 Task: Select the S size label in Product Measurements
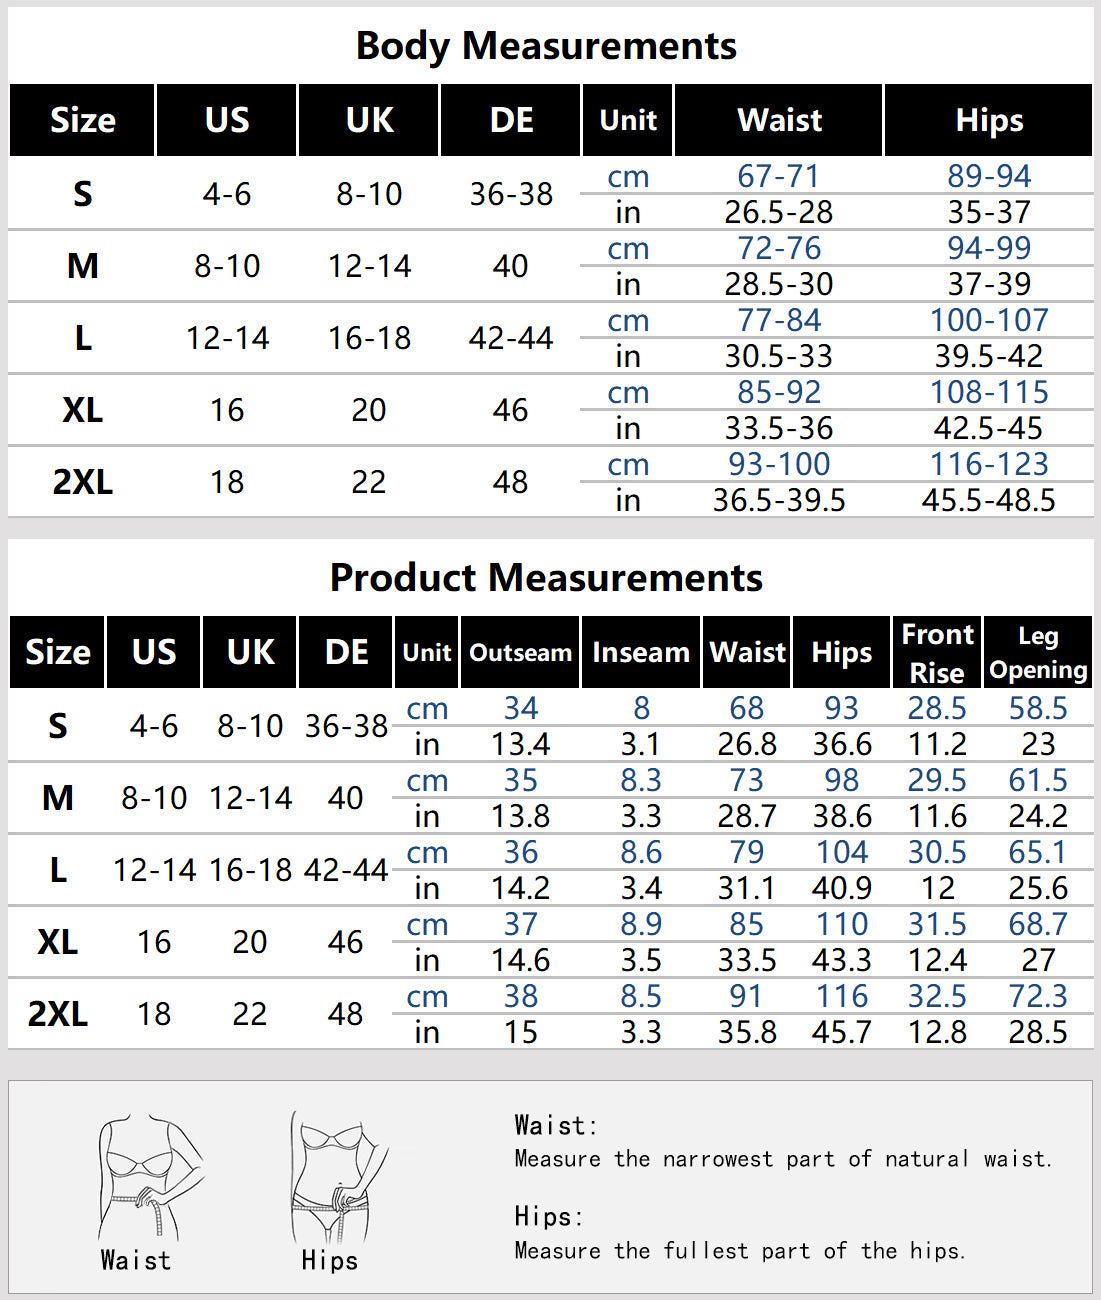(x=58, y=726)
